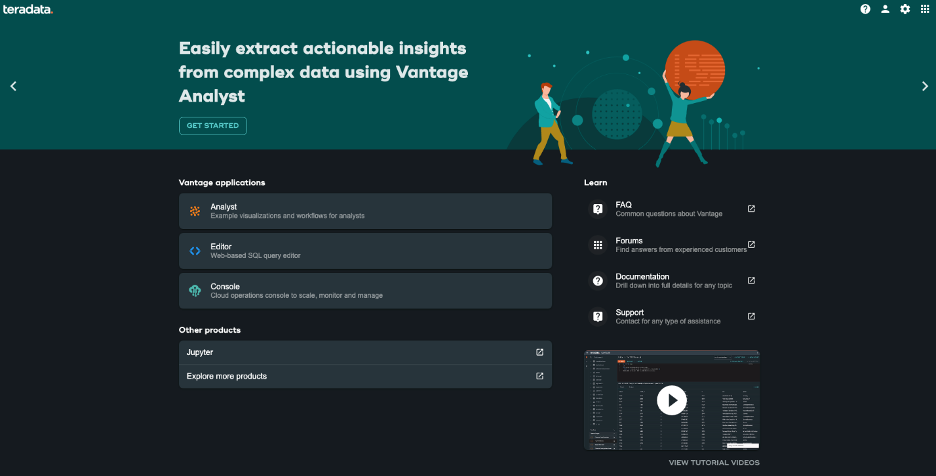Play the tutorial video
This screenshot has width=936, height=476.
point(671,400)
